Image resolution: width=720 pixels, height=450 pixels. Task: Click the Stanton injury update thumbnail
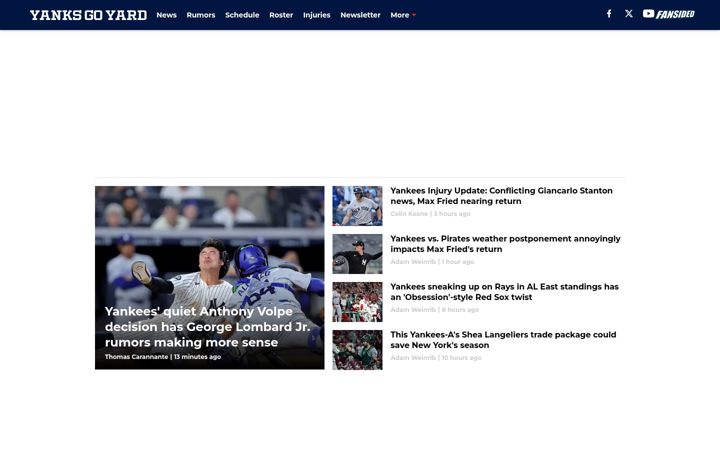pyautogui.click(x=357, y=206)
